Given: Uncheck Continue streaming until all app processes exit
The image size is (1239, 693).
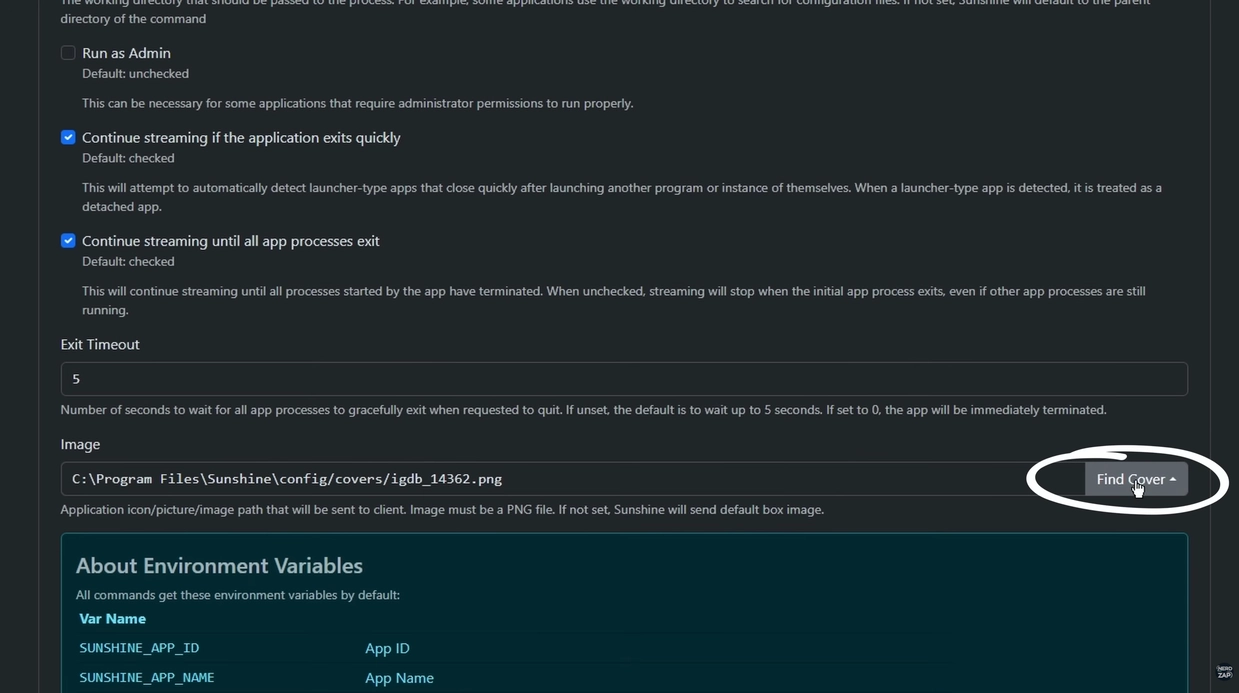Looking at the screenshot, I should (68, 241).
